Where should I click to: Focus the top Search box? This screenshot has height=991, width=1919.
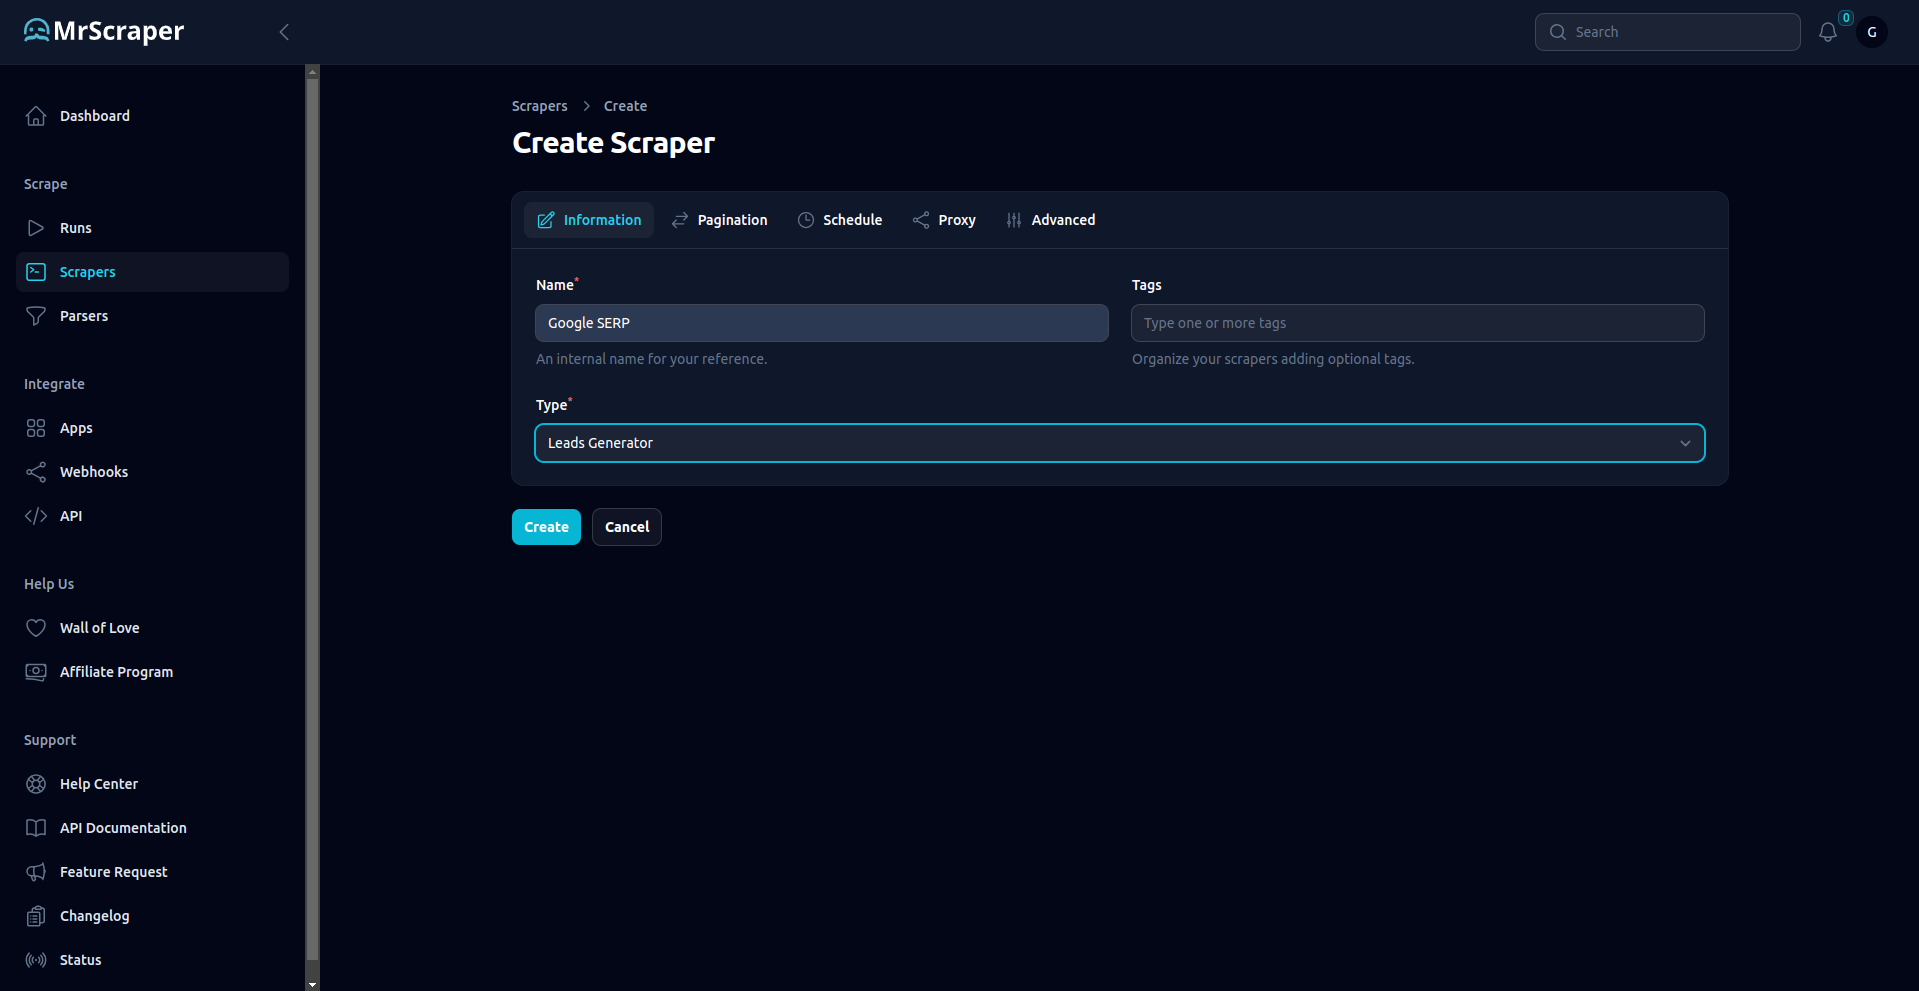coord(1668,32)
